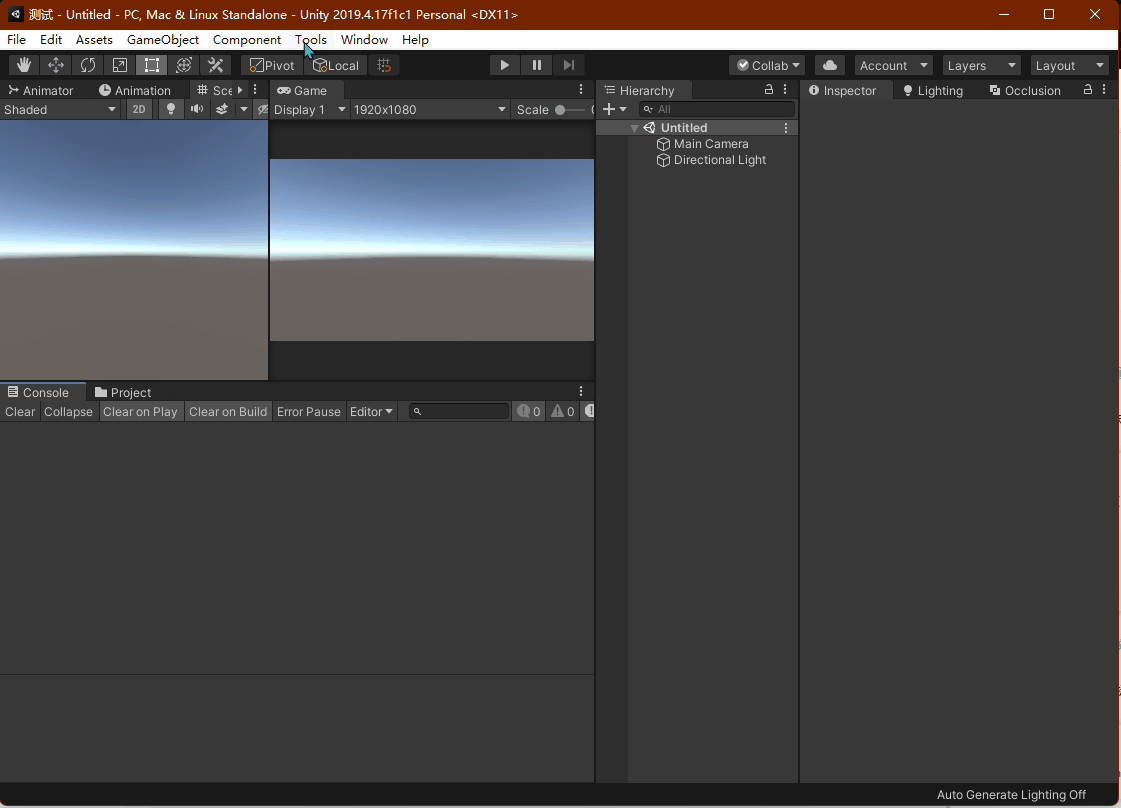Open Hierarchy panel options menu
This screenshot has height=808, width=1121.
point(785,89)
